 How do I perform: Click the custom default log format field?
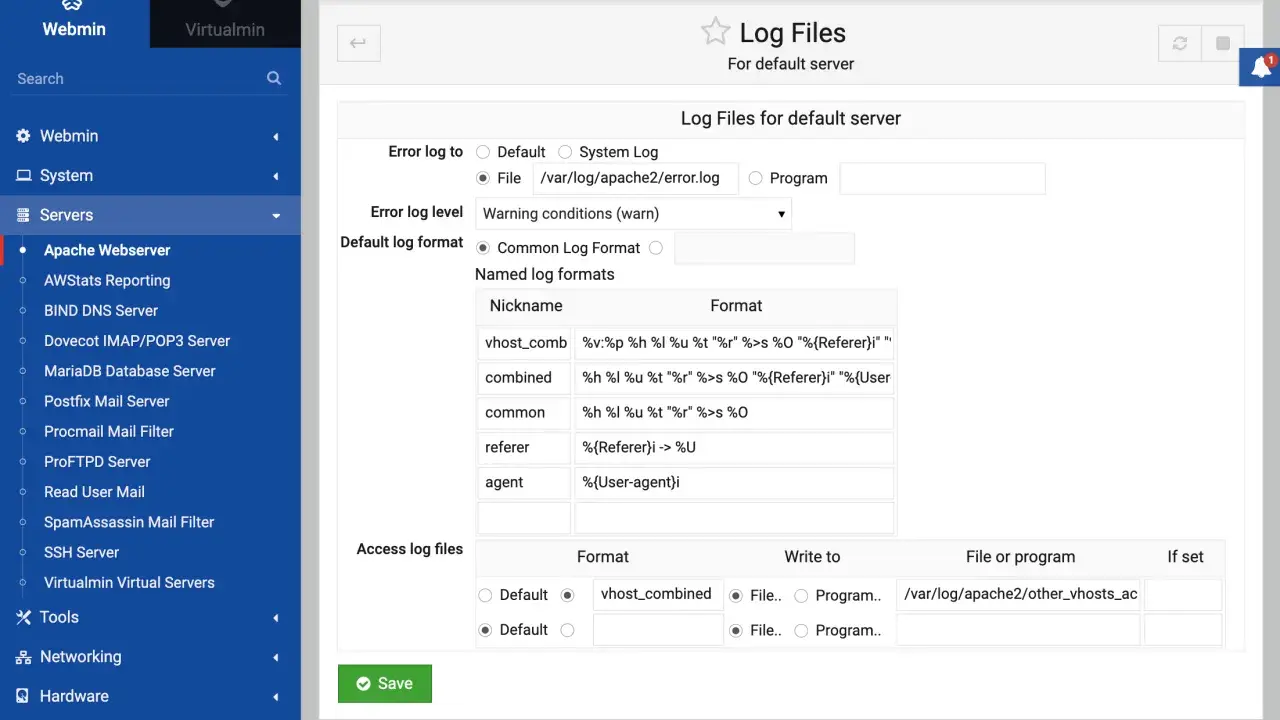pos(764,248)
